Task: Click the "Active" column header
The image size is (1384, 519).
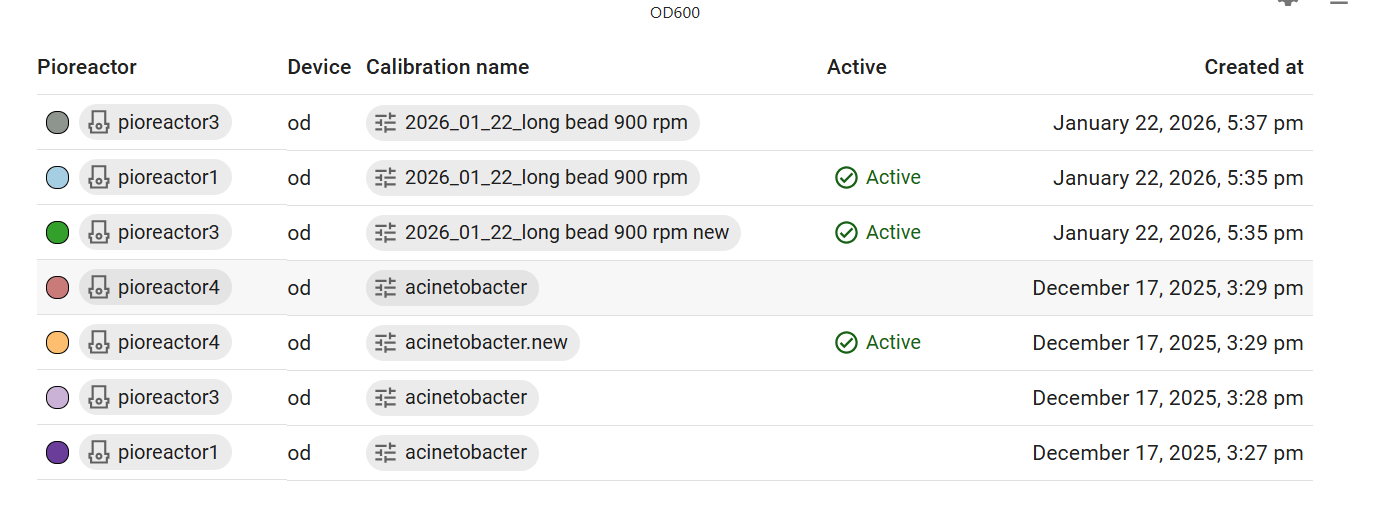Action: tap(856, 67)
